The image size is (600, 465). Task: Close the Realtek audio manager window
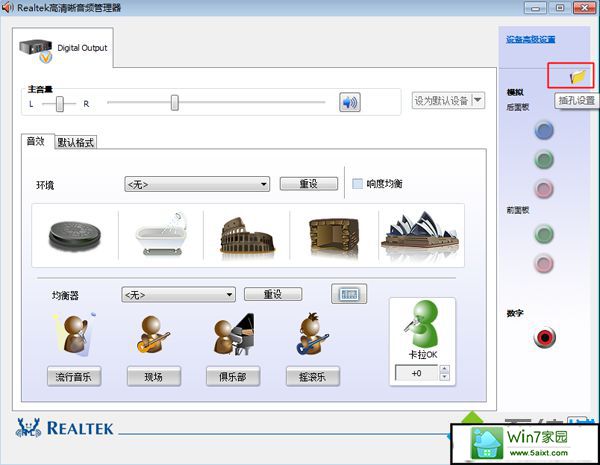[x=584, y=8]
